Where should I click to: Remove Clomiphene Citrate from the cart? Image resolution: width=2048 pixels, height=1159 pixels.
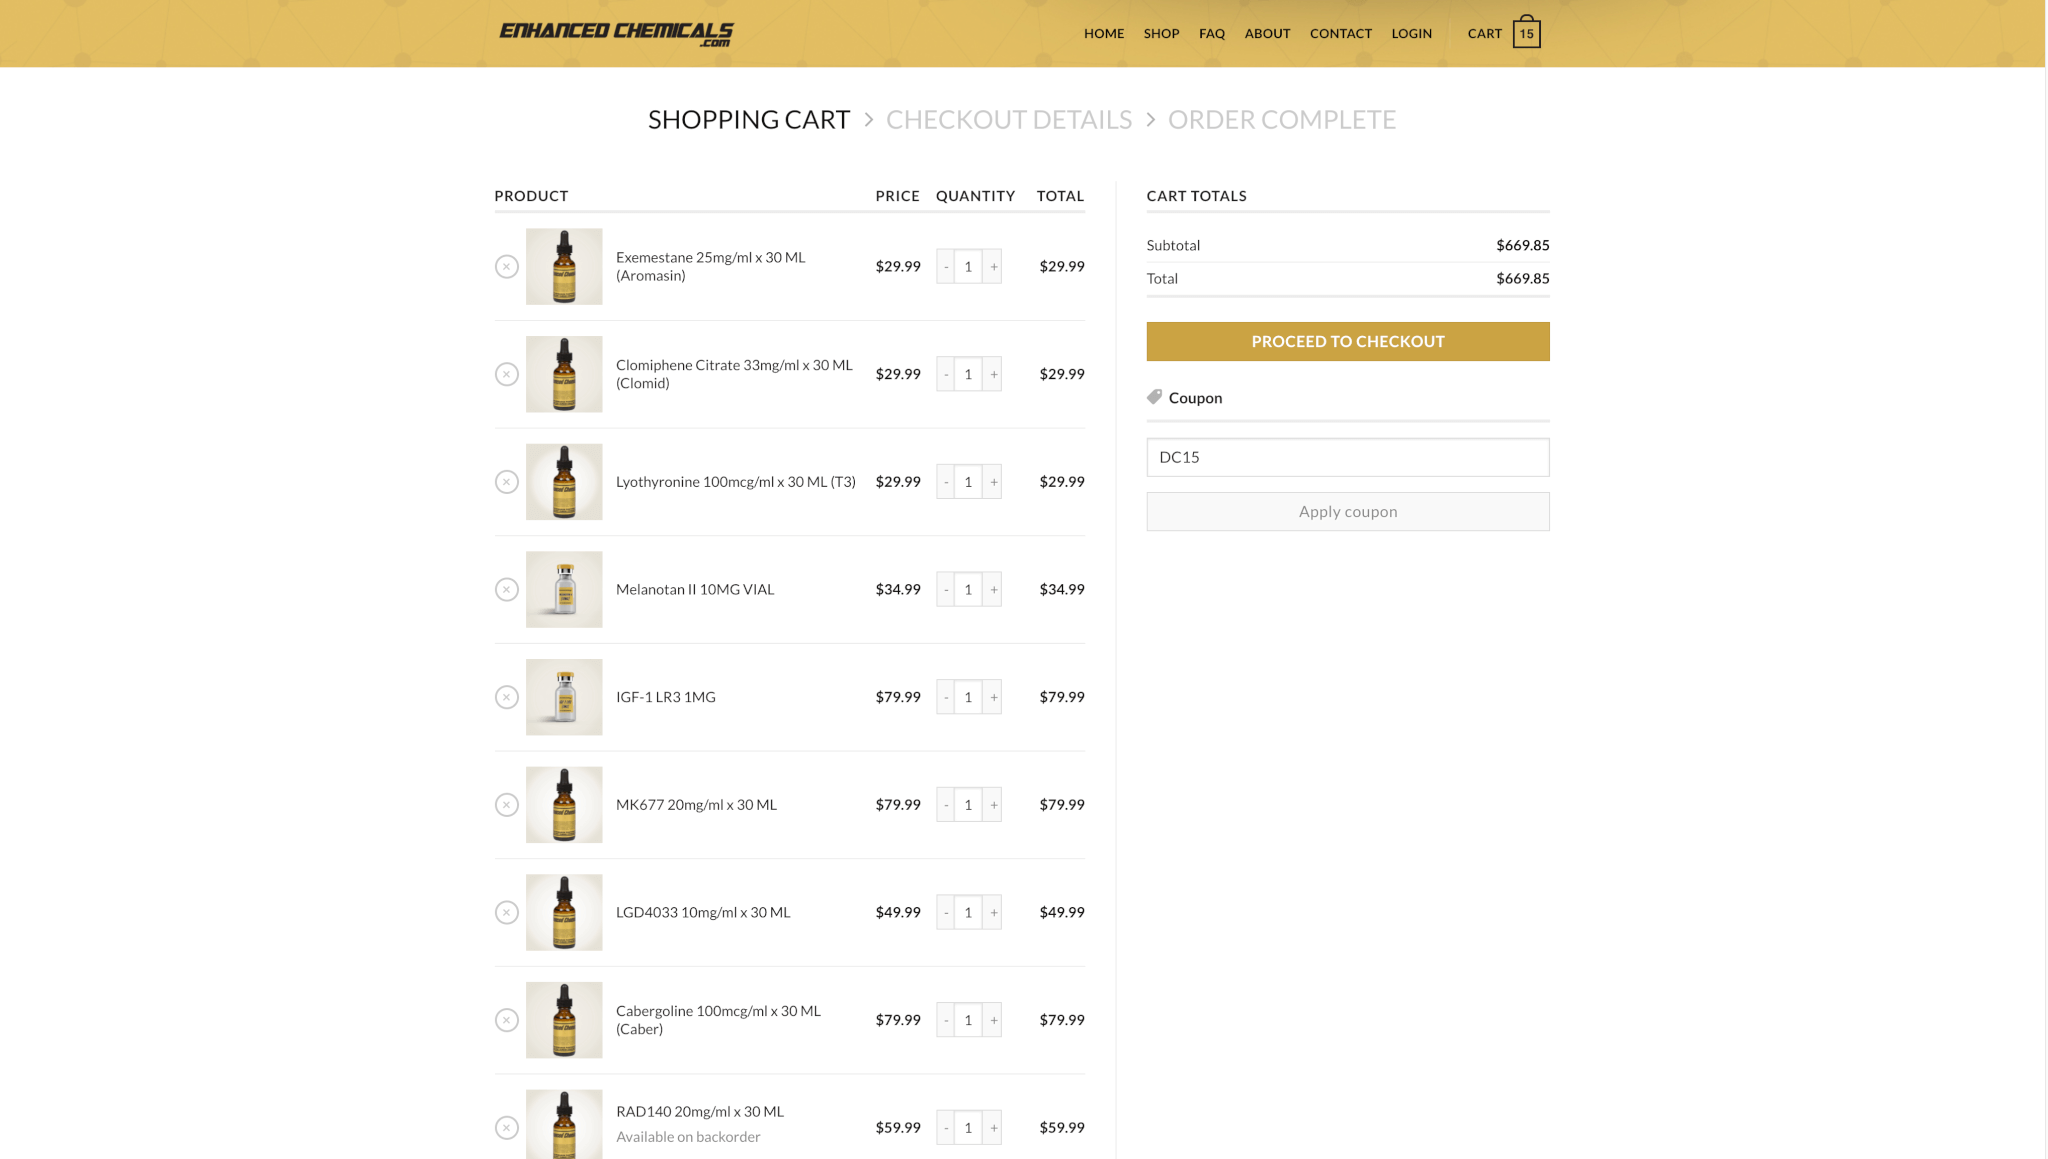point(507,374)
